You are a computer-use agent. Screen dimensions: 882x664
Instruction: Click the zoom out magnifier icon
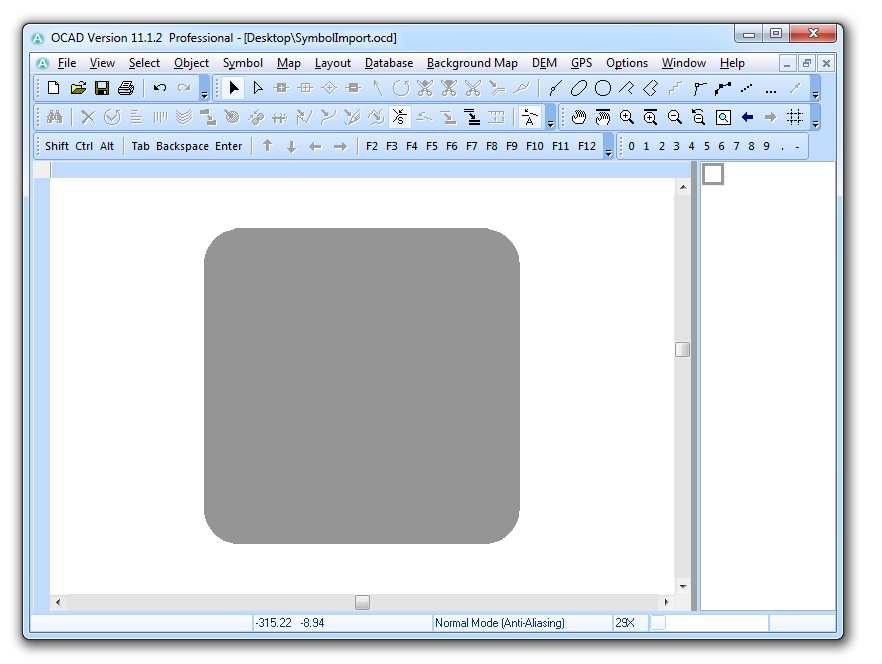point(674,117)
